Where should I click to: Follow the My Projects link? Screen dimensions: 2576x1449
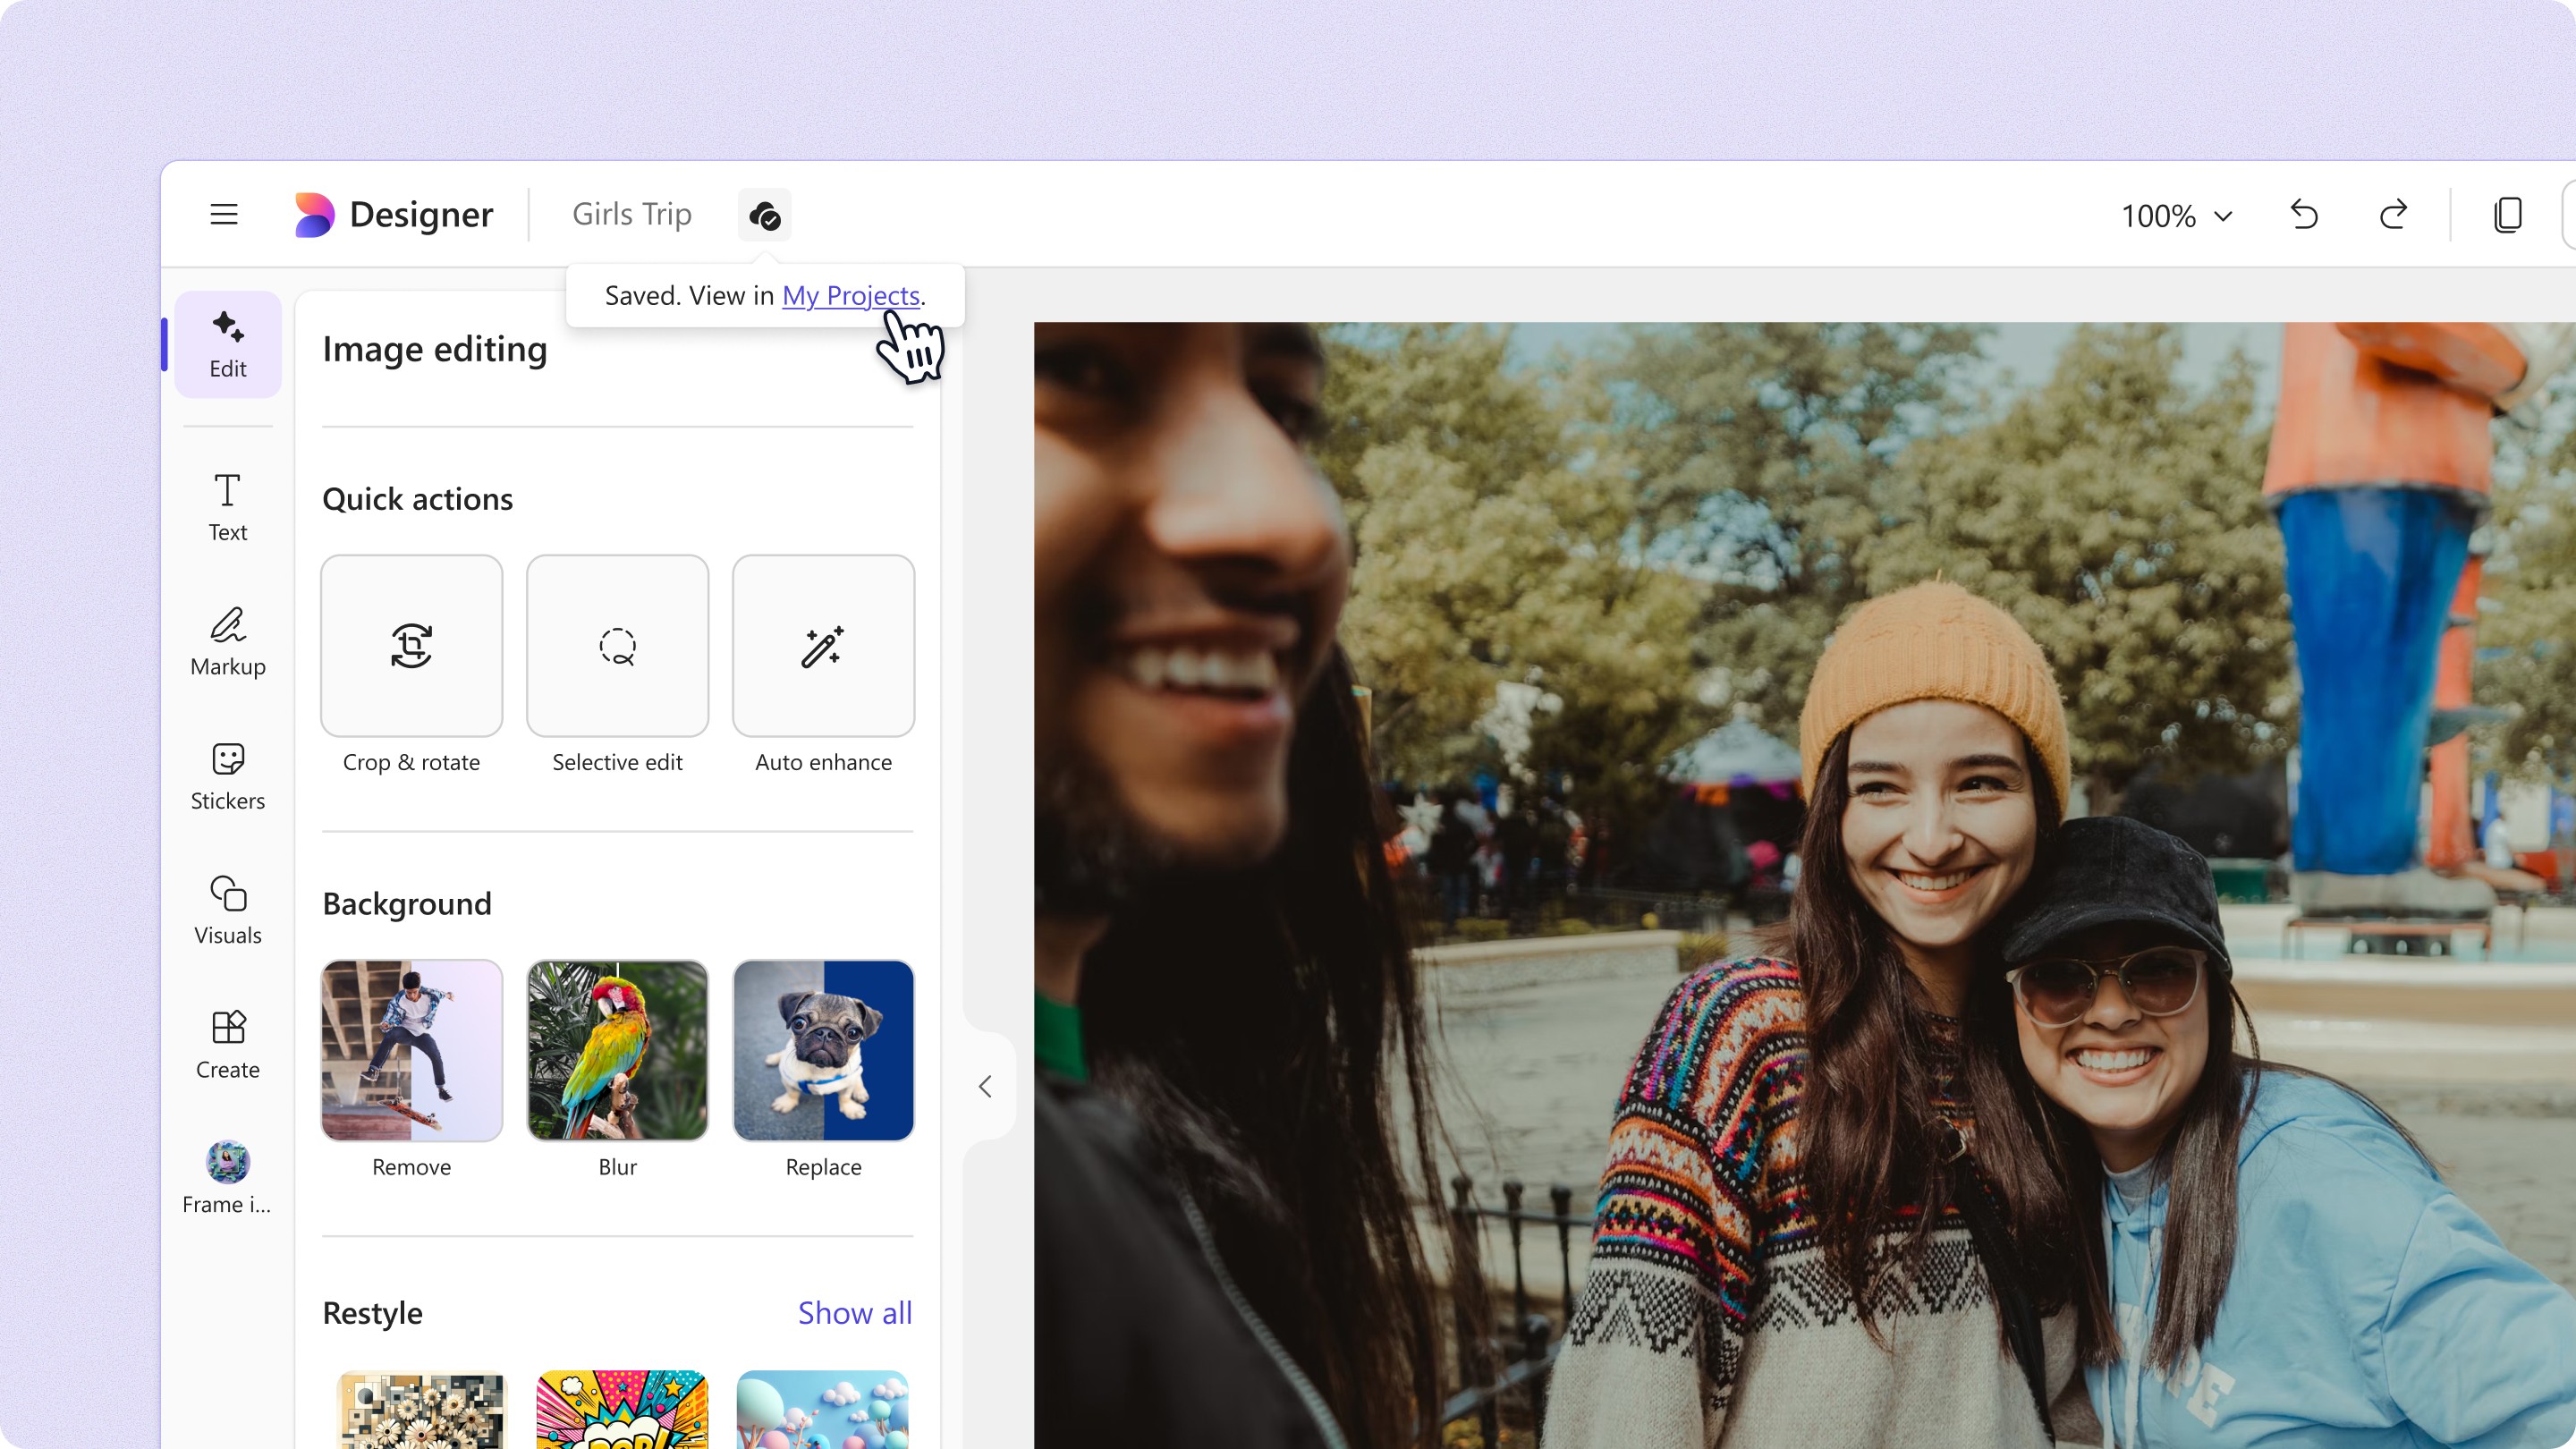click(x=850, y=296)
